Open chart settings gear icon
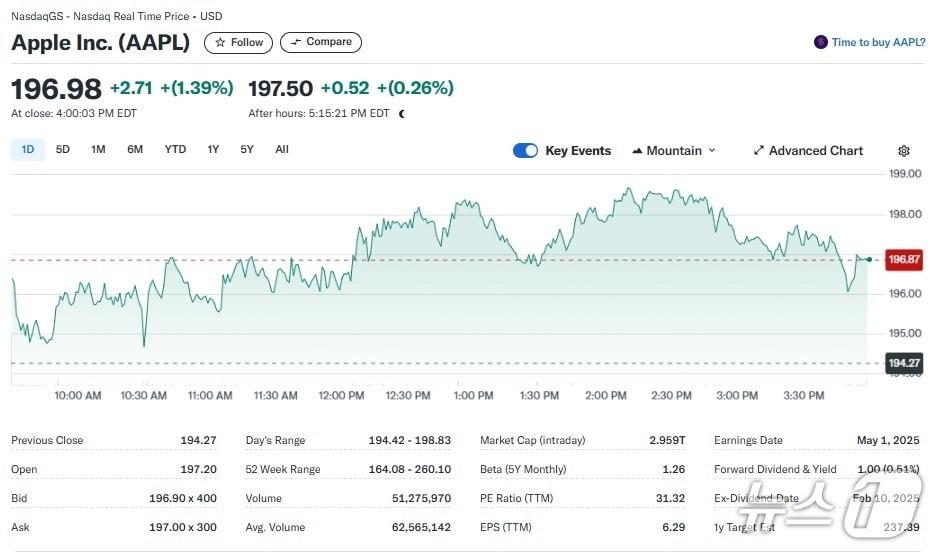936x552 pixels. (904, 151)
